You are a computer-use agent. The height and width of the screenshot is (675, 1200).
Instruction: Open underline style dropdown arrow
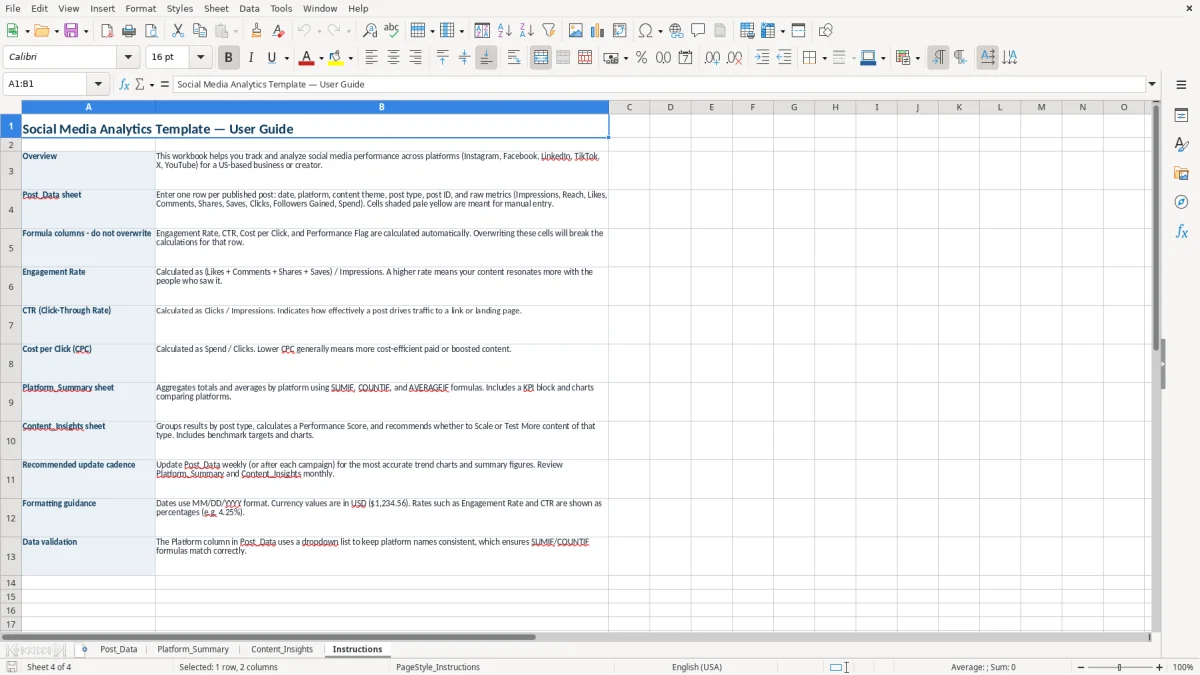coord(285,58)
